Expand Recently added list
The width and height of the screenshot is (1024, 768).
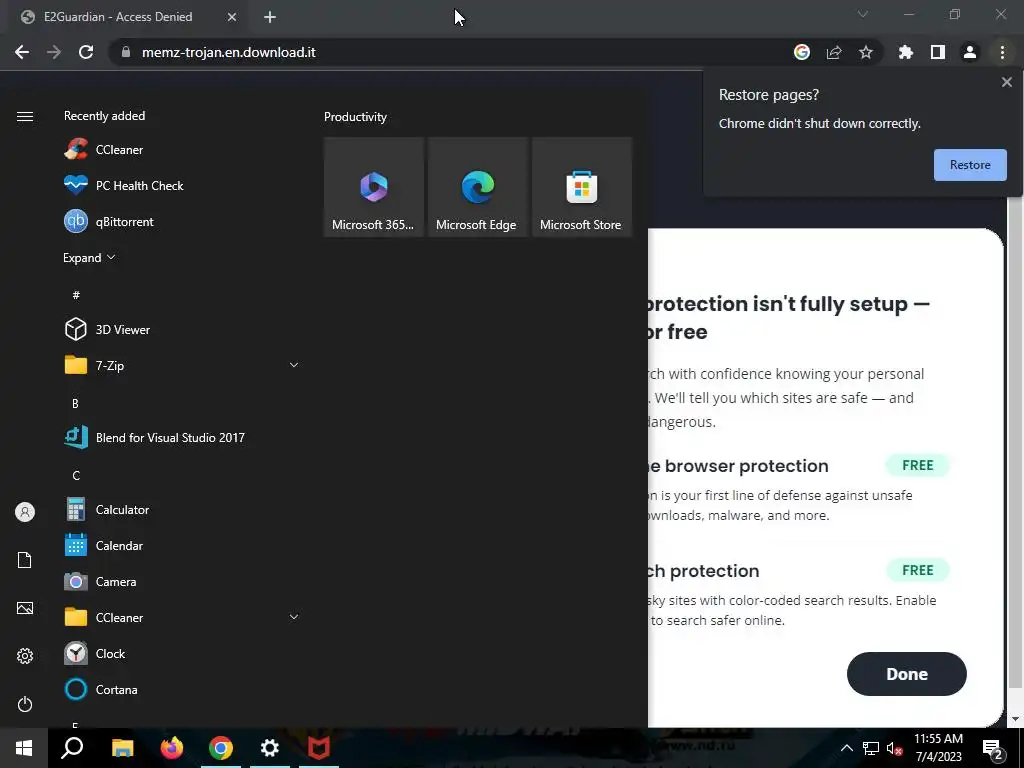point(89,257)
